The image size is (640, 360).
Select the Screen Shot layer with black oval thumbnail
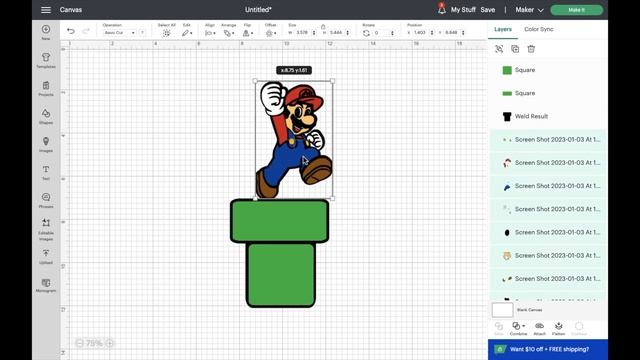(x=548, y=232)
